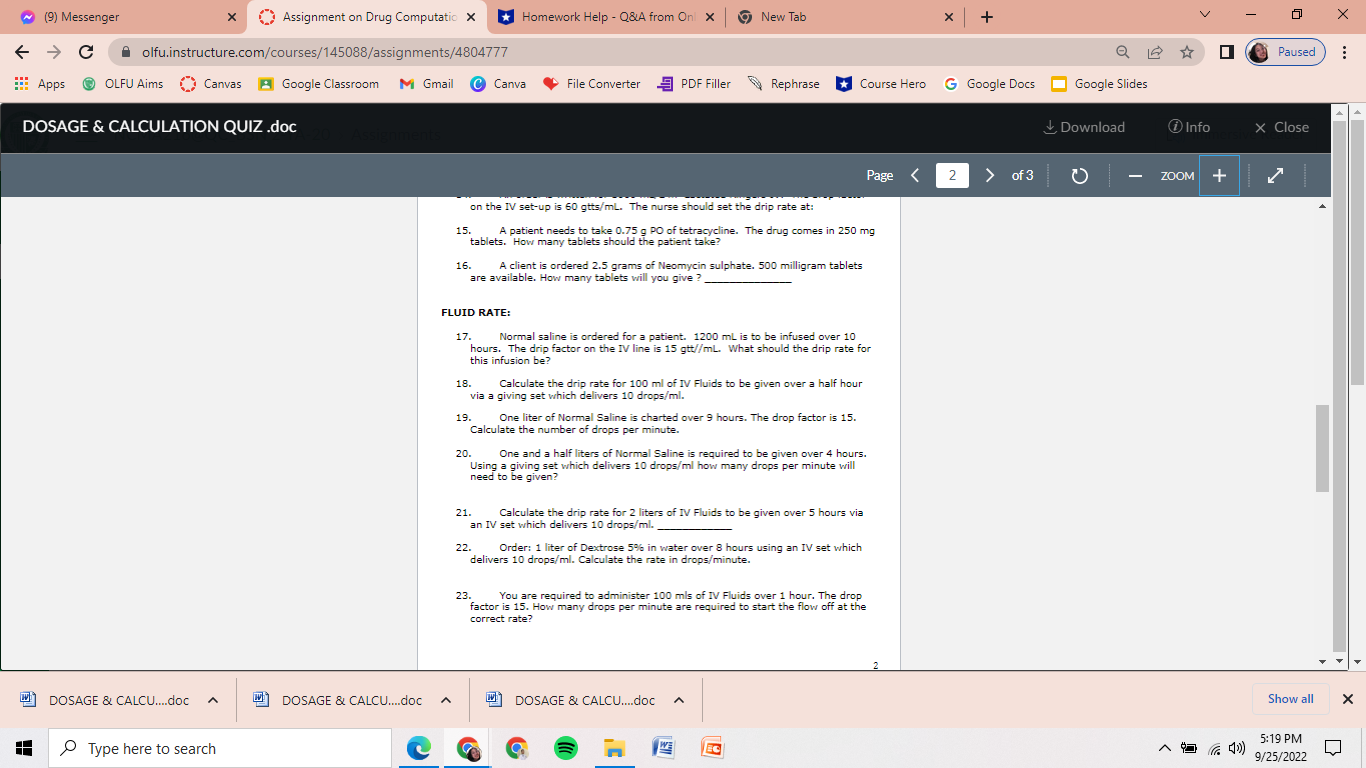Open Course Hero bookmark

click(881, 84)
